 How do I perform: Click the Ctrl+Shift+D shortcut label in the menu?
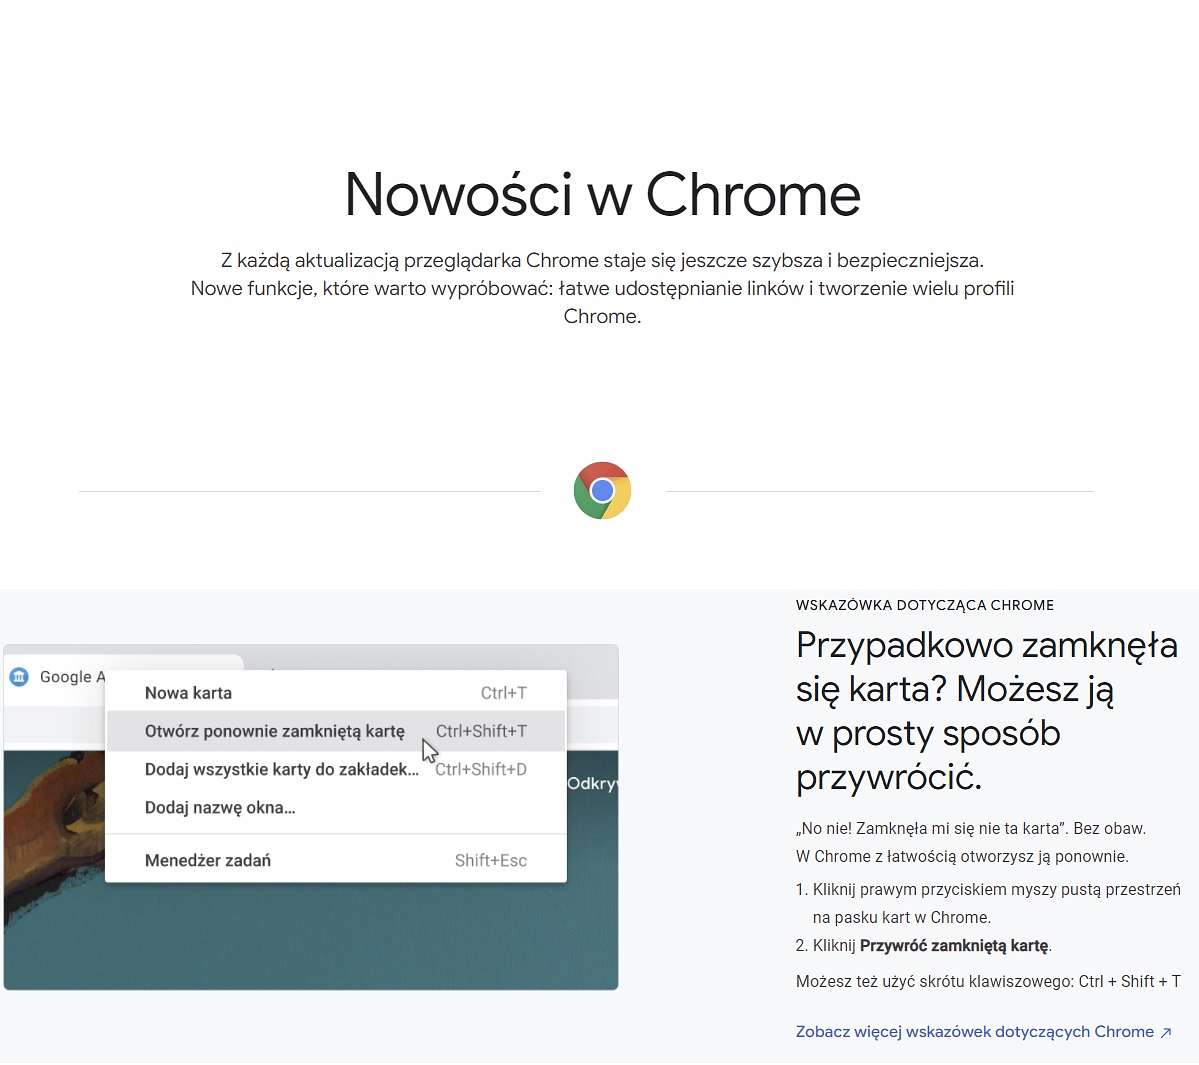pyautogui.click(x=481, y=769)
